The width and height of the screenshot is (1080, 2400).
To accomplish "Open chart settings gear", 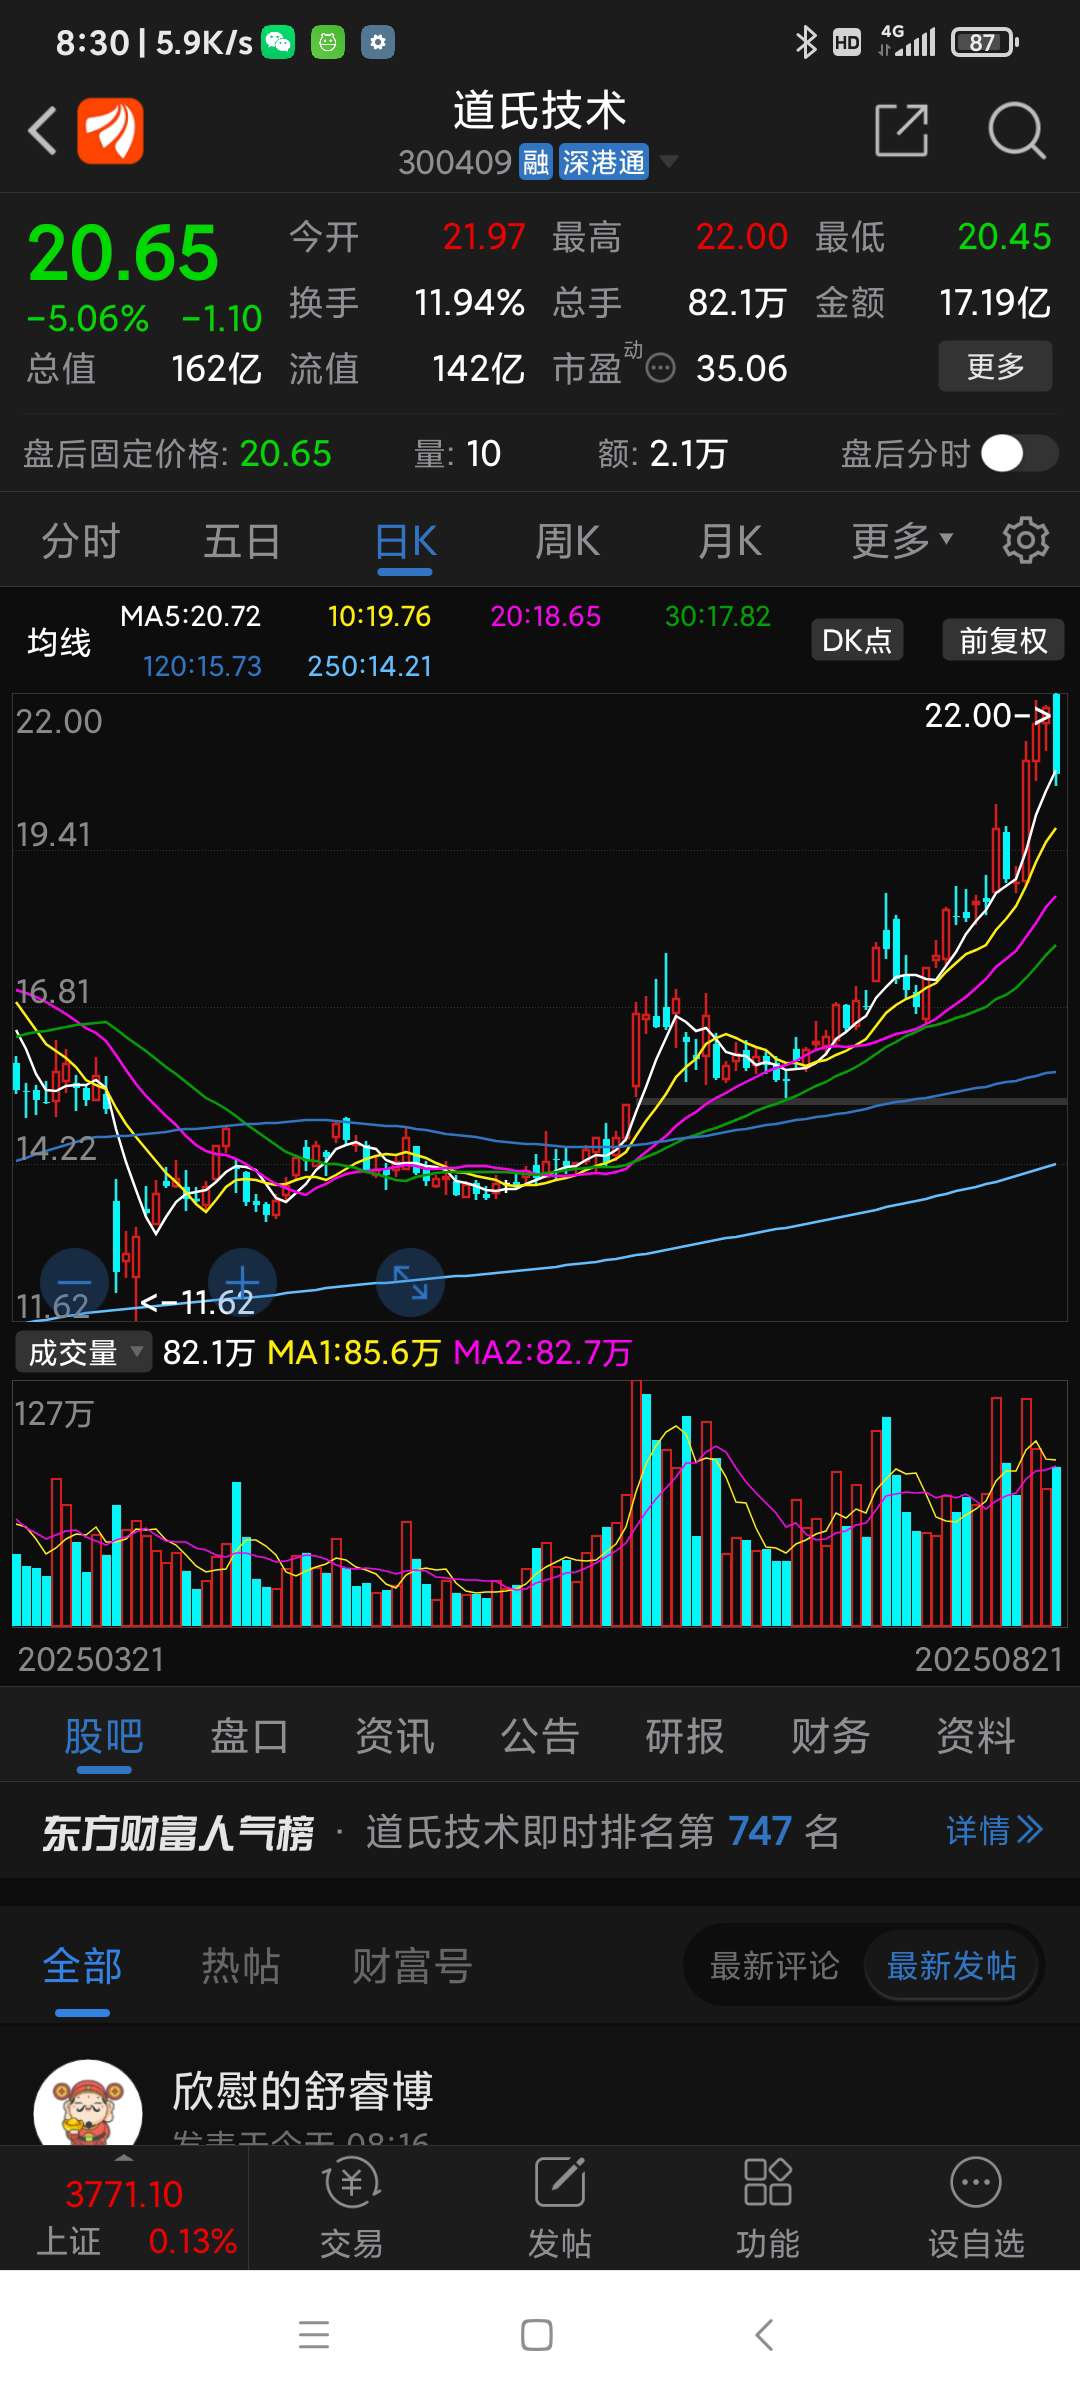I will tap(1026, 541).
